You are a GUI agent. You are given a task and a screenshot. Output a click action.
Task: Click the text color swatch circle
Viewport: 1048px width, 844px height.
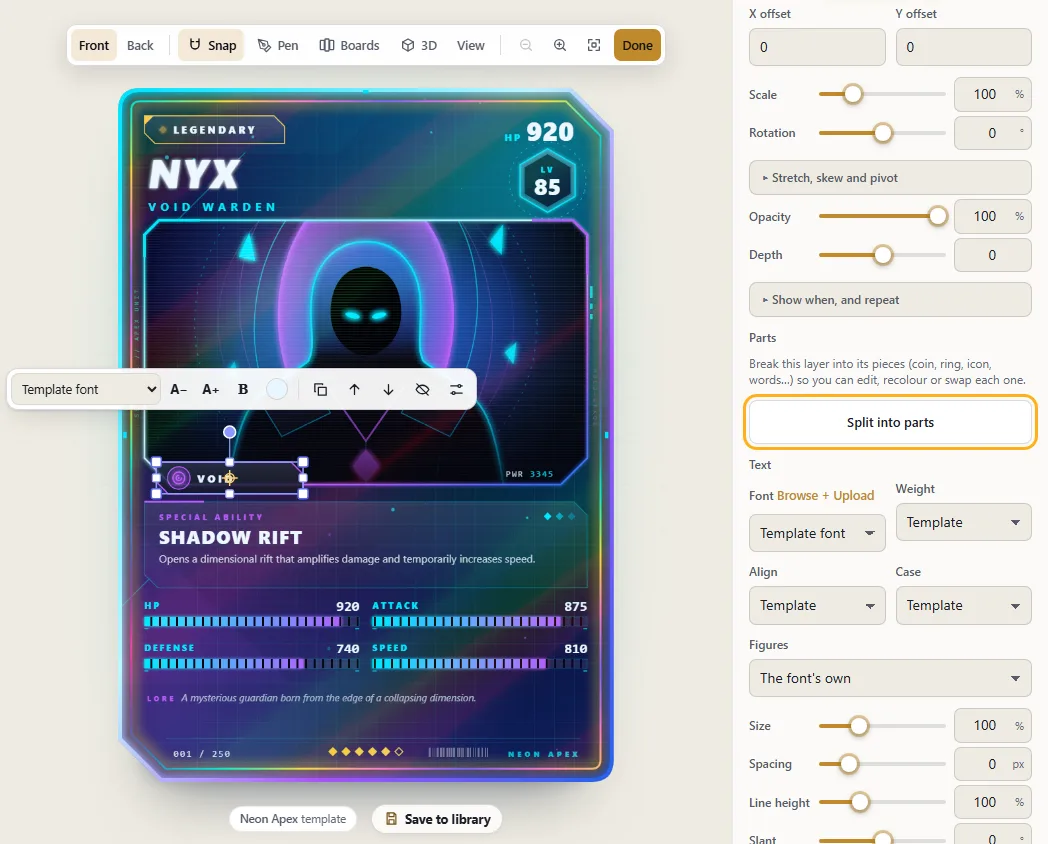(x=277, y=390)
